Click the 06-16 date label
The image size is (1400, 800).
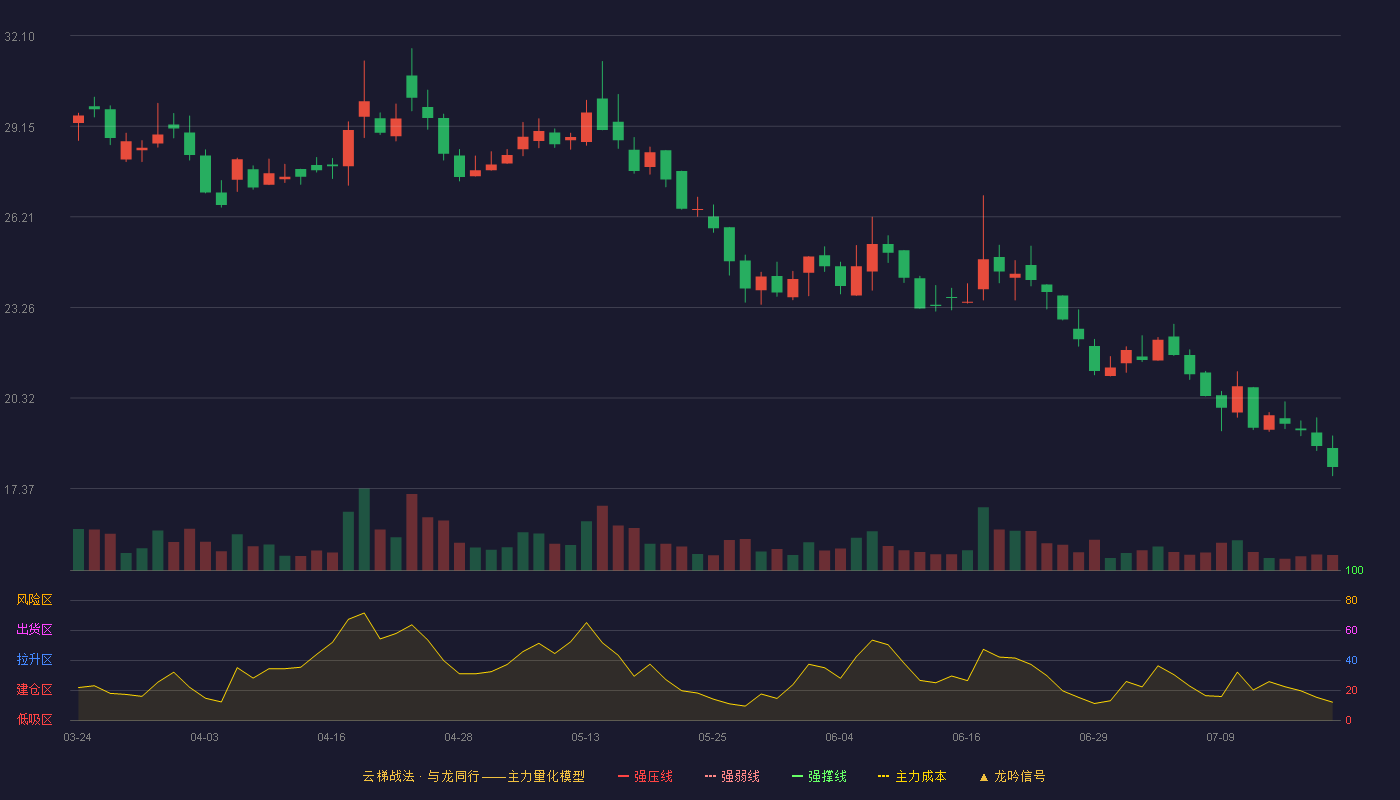tap(967, 737)
